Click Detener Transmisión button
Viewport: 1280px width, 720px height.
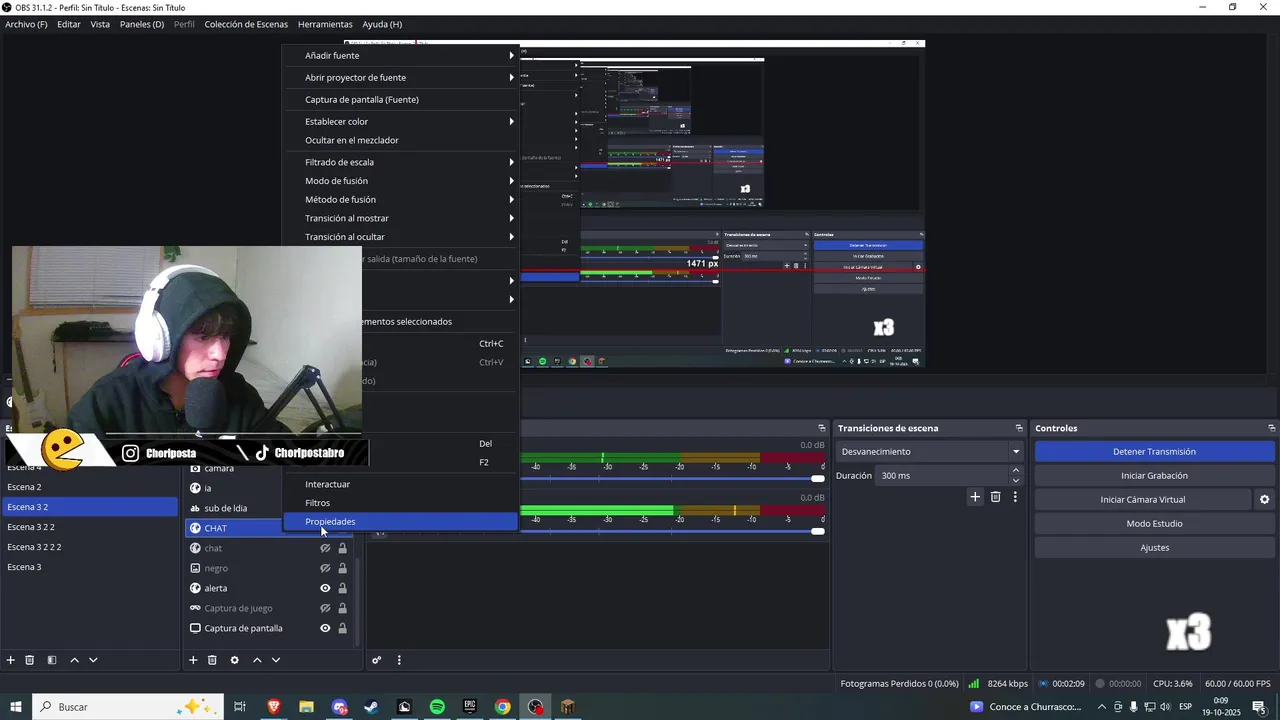[1154, 452]
